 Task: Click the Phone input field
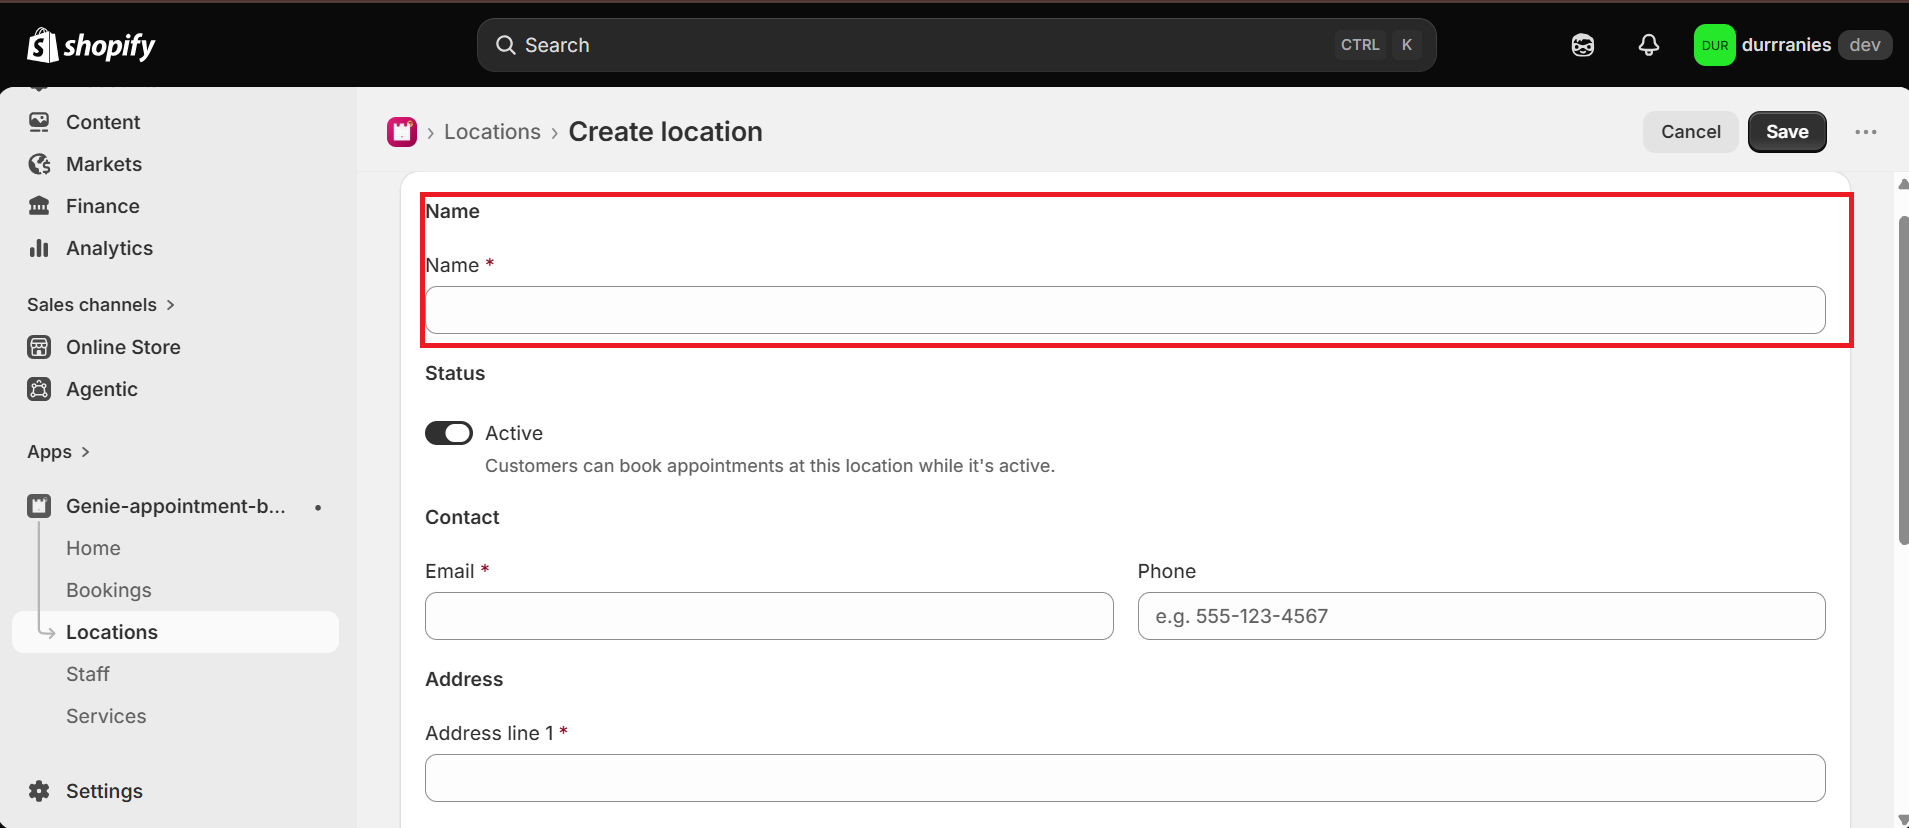[1481, 616]
